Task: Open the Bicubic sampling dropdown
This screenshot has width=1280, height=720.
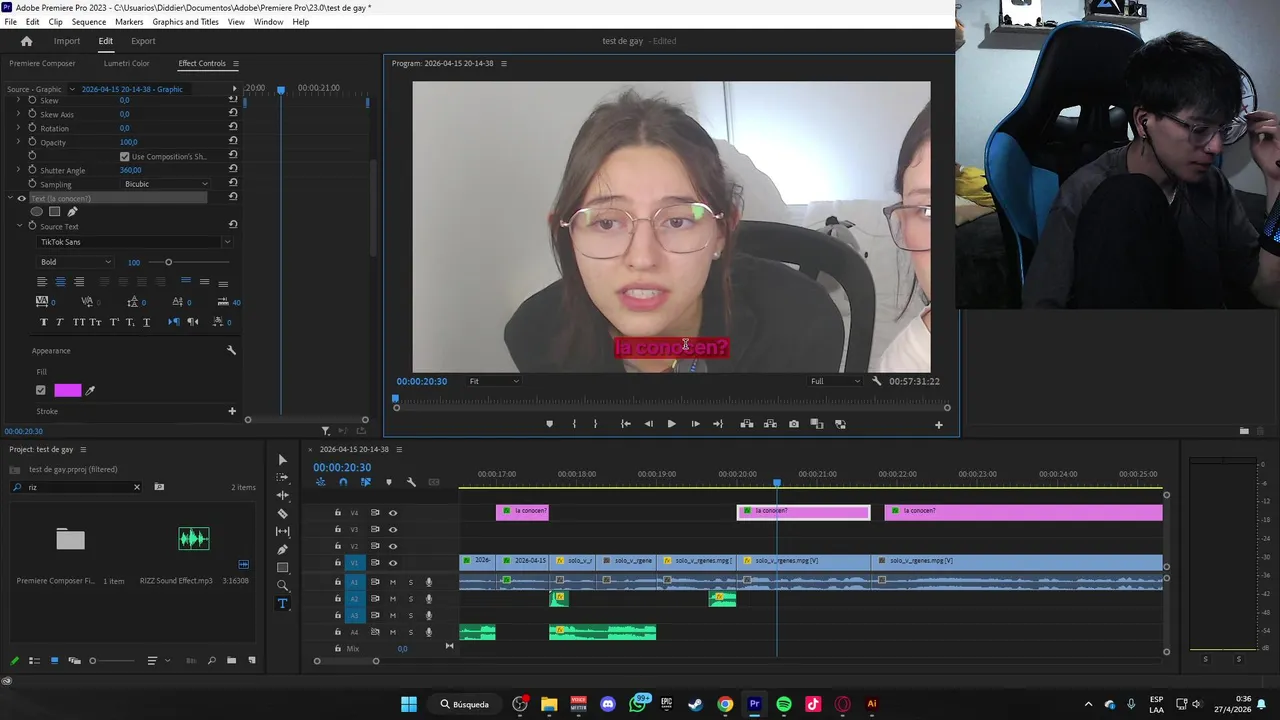Action: pos(165,184)
